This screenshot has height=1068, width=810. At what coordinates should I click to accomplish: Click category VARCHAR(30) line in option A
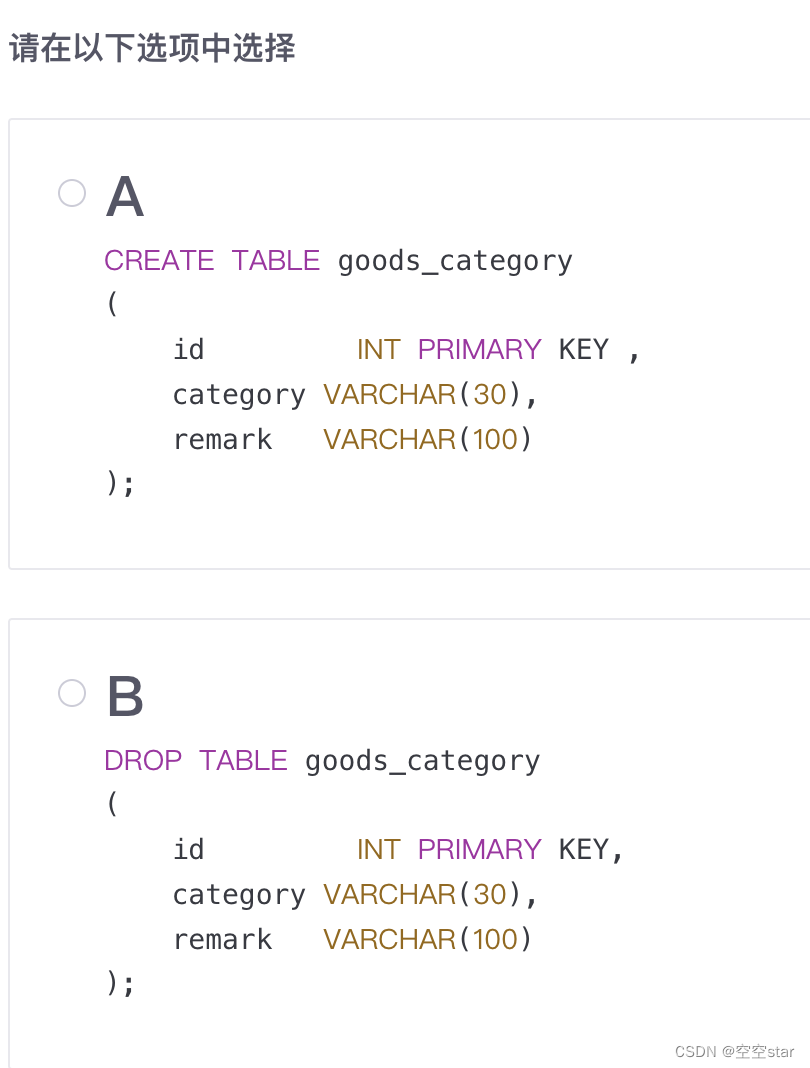(x=355, y=395)
